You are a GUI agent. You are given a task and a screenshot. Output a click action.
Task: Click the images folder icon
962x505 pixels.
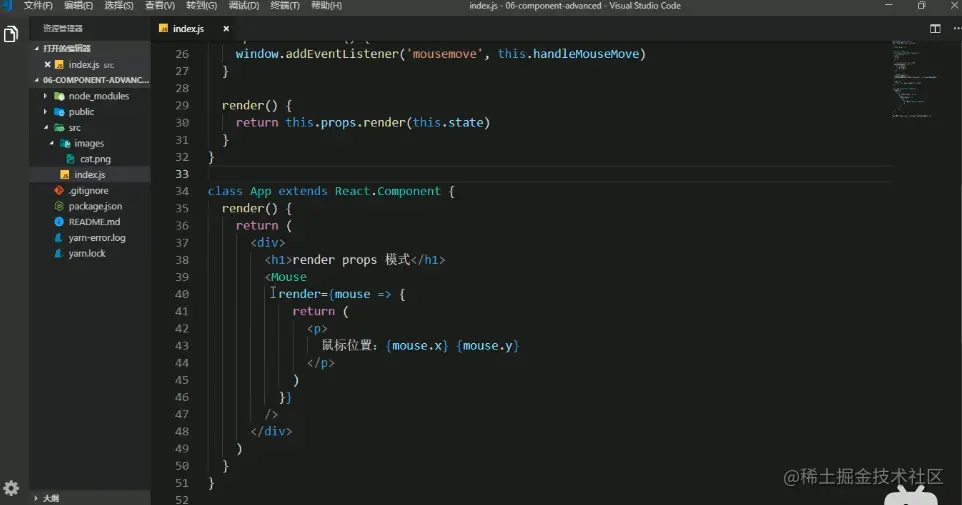[65, 144]
